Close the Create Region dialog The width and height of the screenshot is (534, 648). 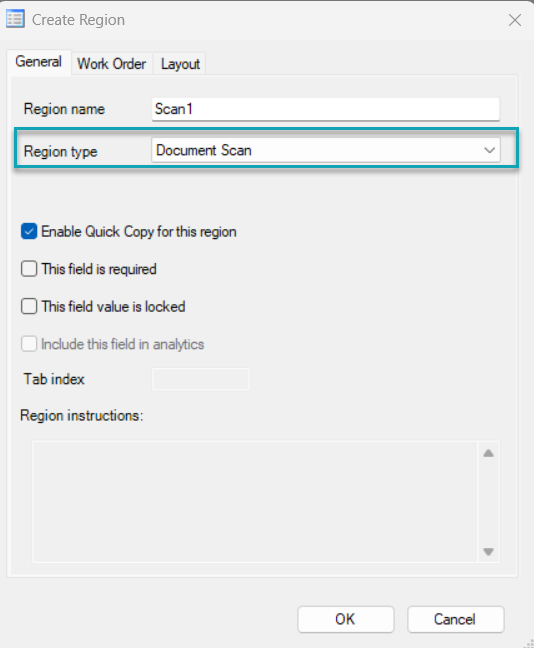tap(515, 20)
